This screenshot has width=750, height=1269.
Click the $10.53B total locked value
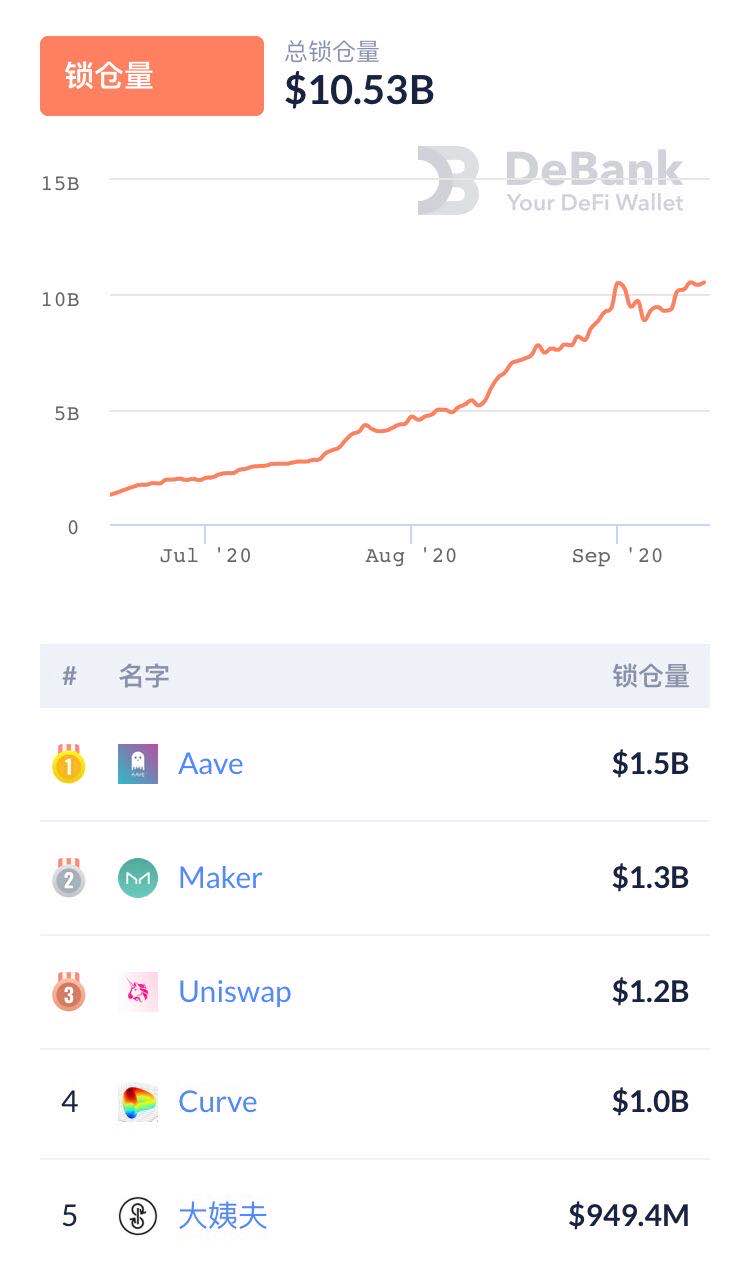coord(360,90)
